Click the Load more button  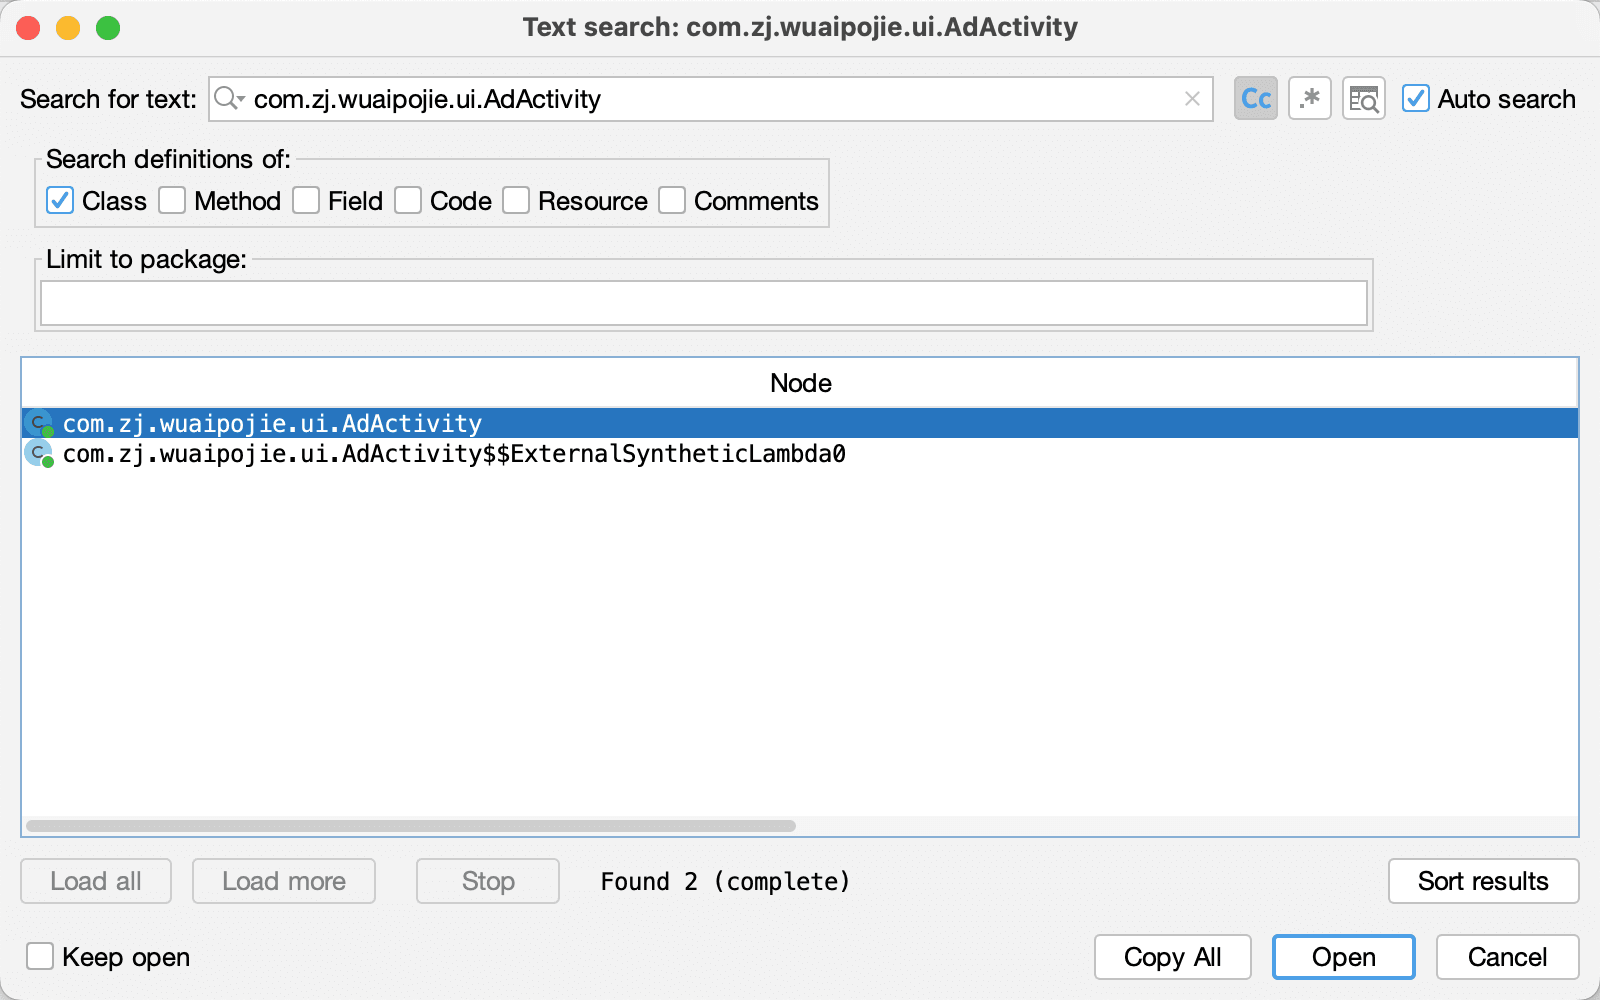[284, 881]
